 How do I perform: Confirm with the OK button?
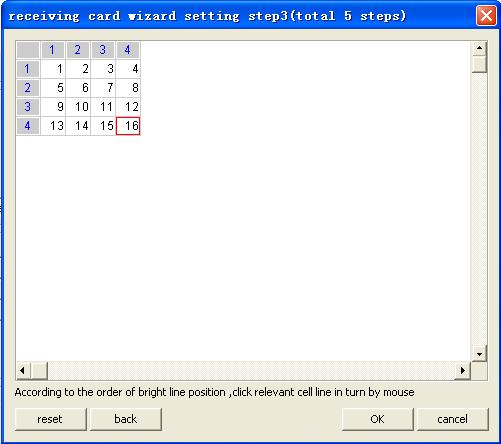click(377, 419)
